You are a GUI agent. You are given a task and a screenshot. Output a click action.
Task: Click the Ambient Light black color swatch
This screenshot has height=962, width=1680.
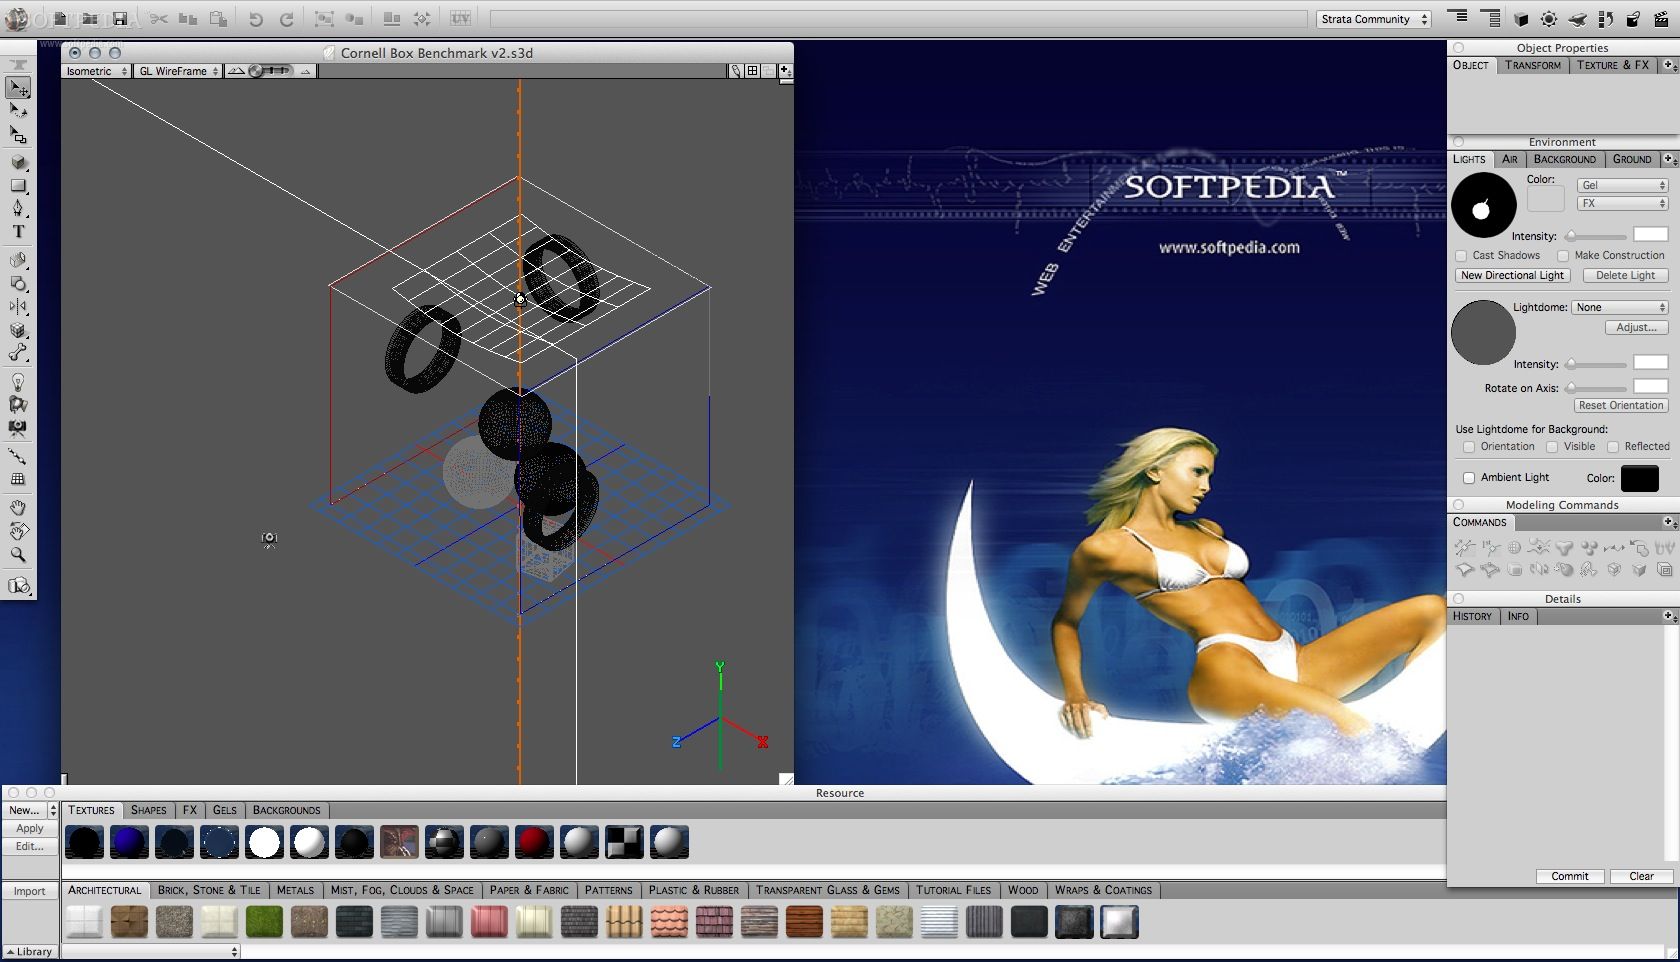coord(1639,479)
